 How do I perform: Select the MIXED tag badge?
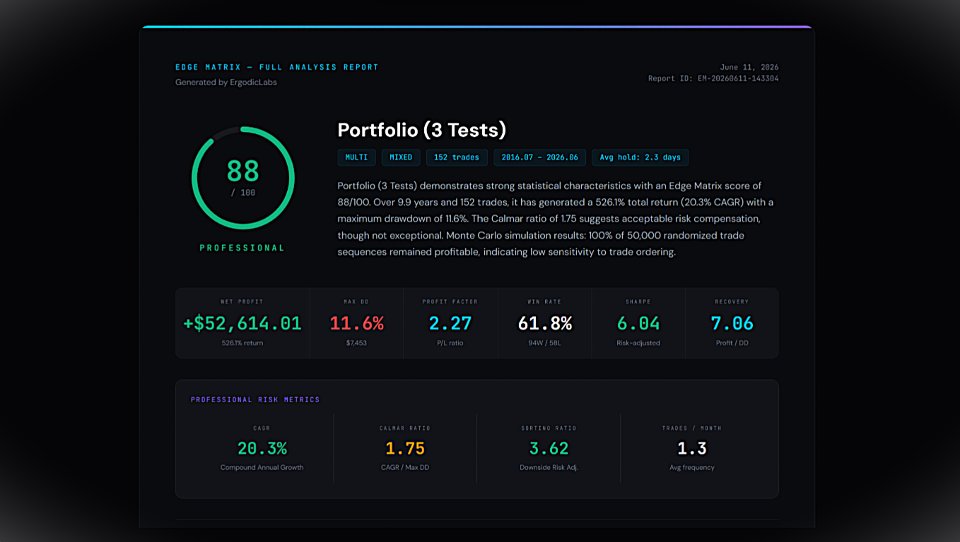401,157
